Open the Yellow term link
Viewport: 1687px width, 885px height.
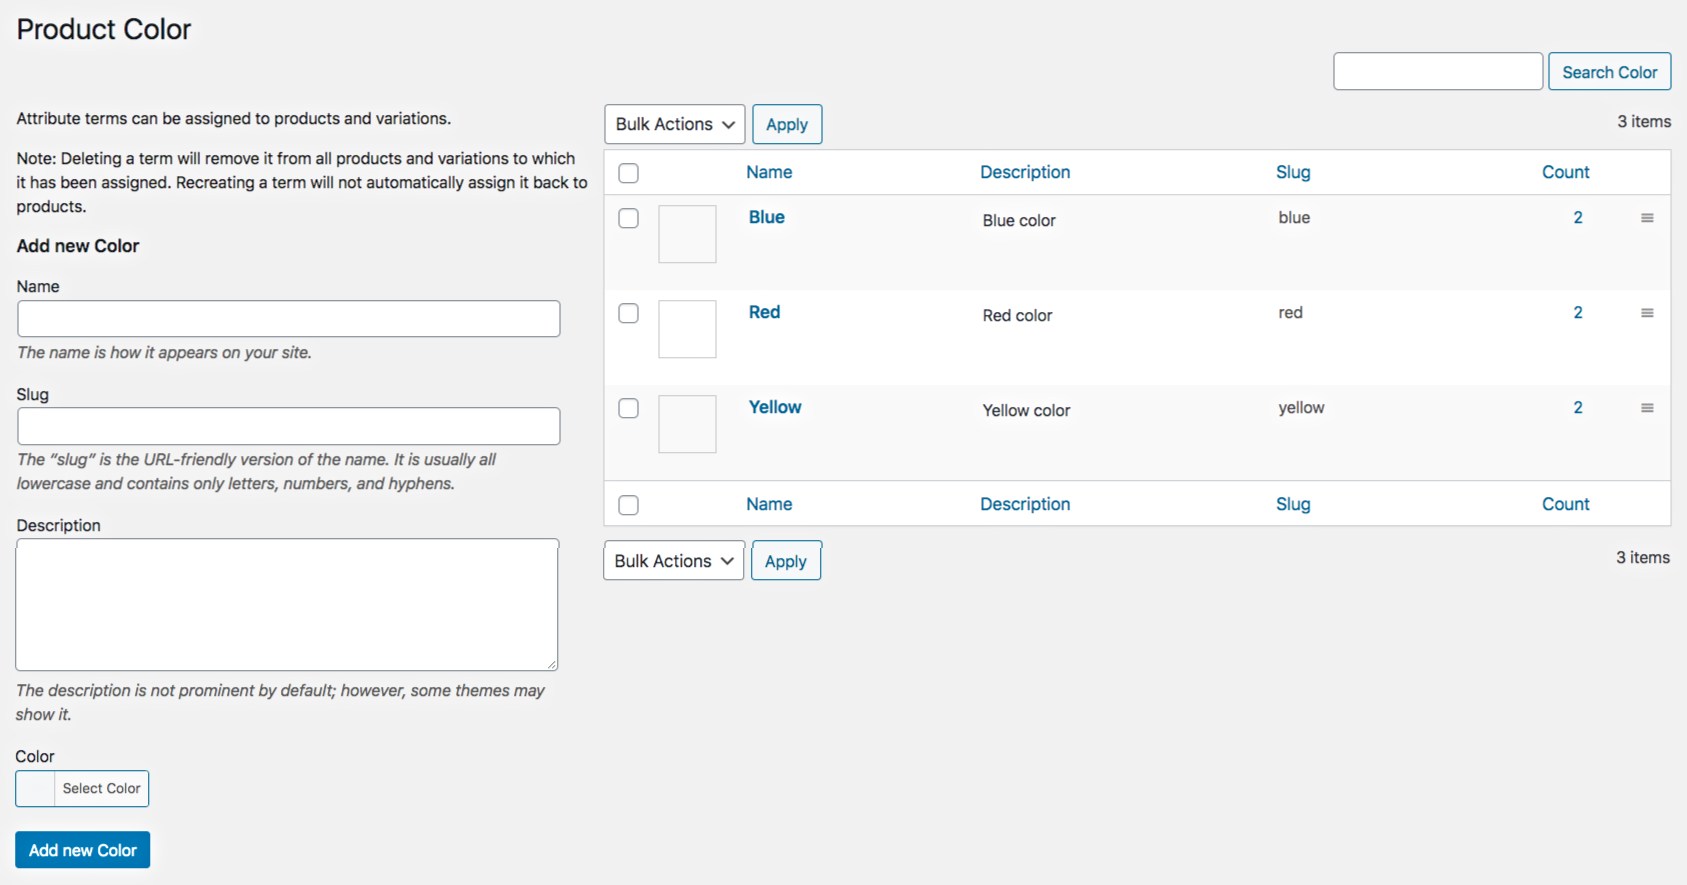tap(775, 407)
